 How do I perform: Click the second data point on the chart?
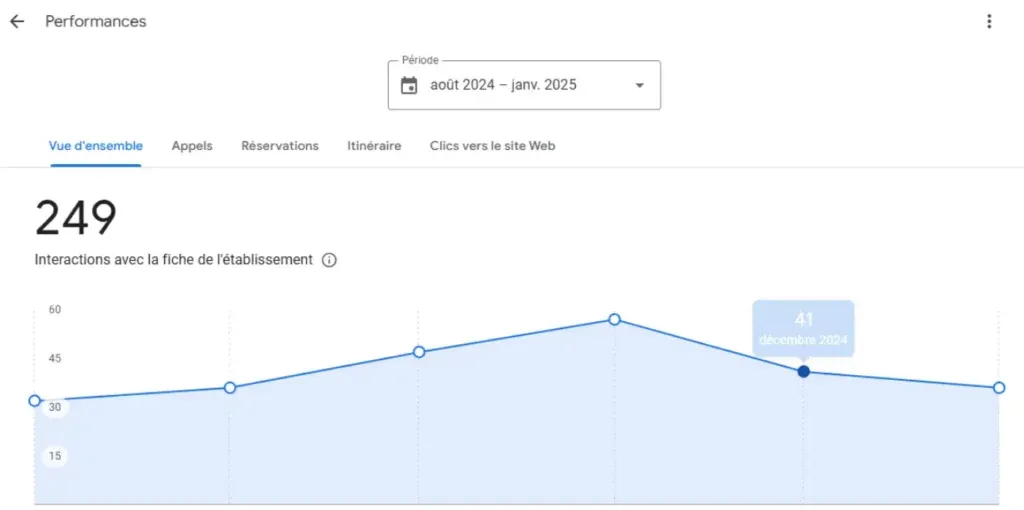230,388
